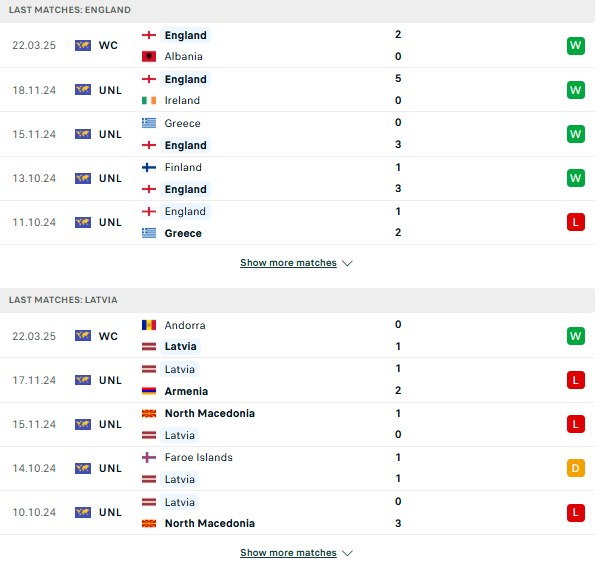Viewport: 602px width, 567px height.
Task: Click the UNL competition label on 13.10.24
Action: pyautogui.click(x=110, y=179)
